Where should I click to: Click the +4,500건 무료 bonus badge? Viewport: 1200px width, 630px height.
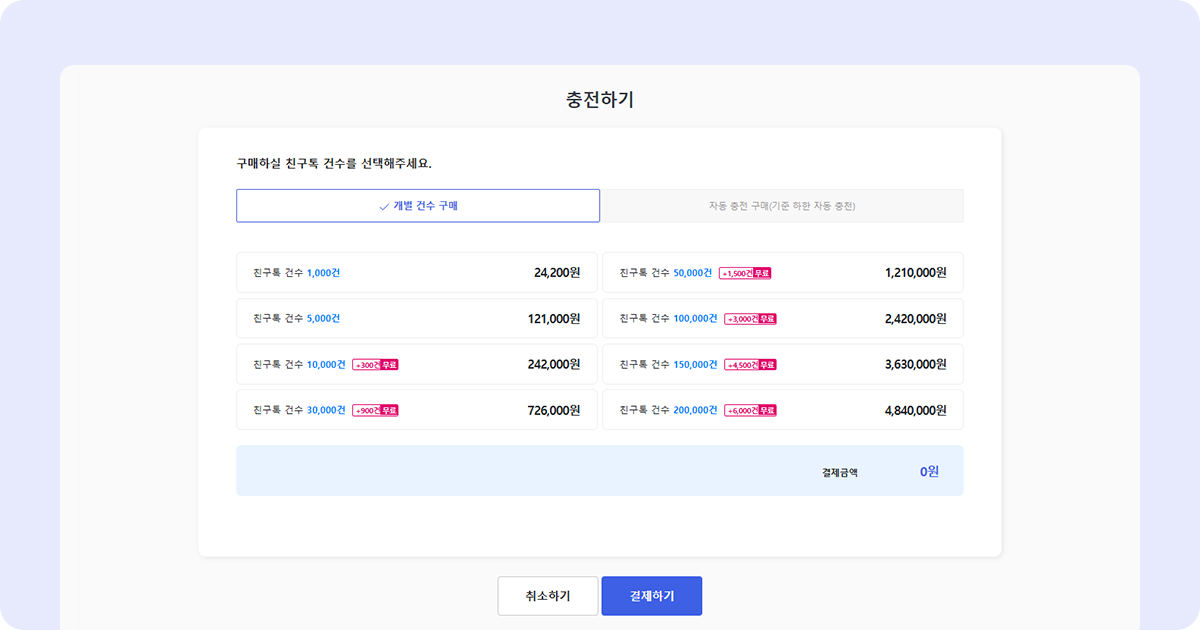click(751, 365)
